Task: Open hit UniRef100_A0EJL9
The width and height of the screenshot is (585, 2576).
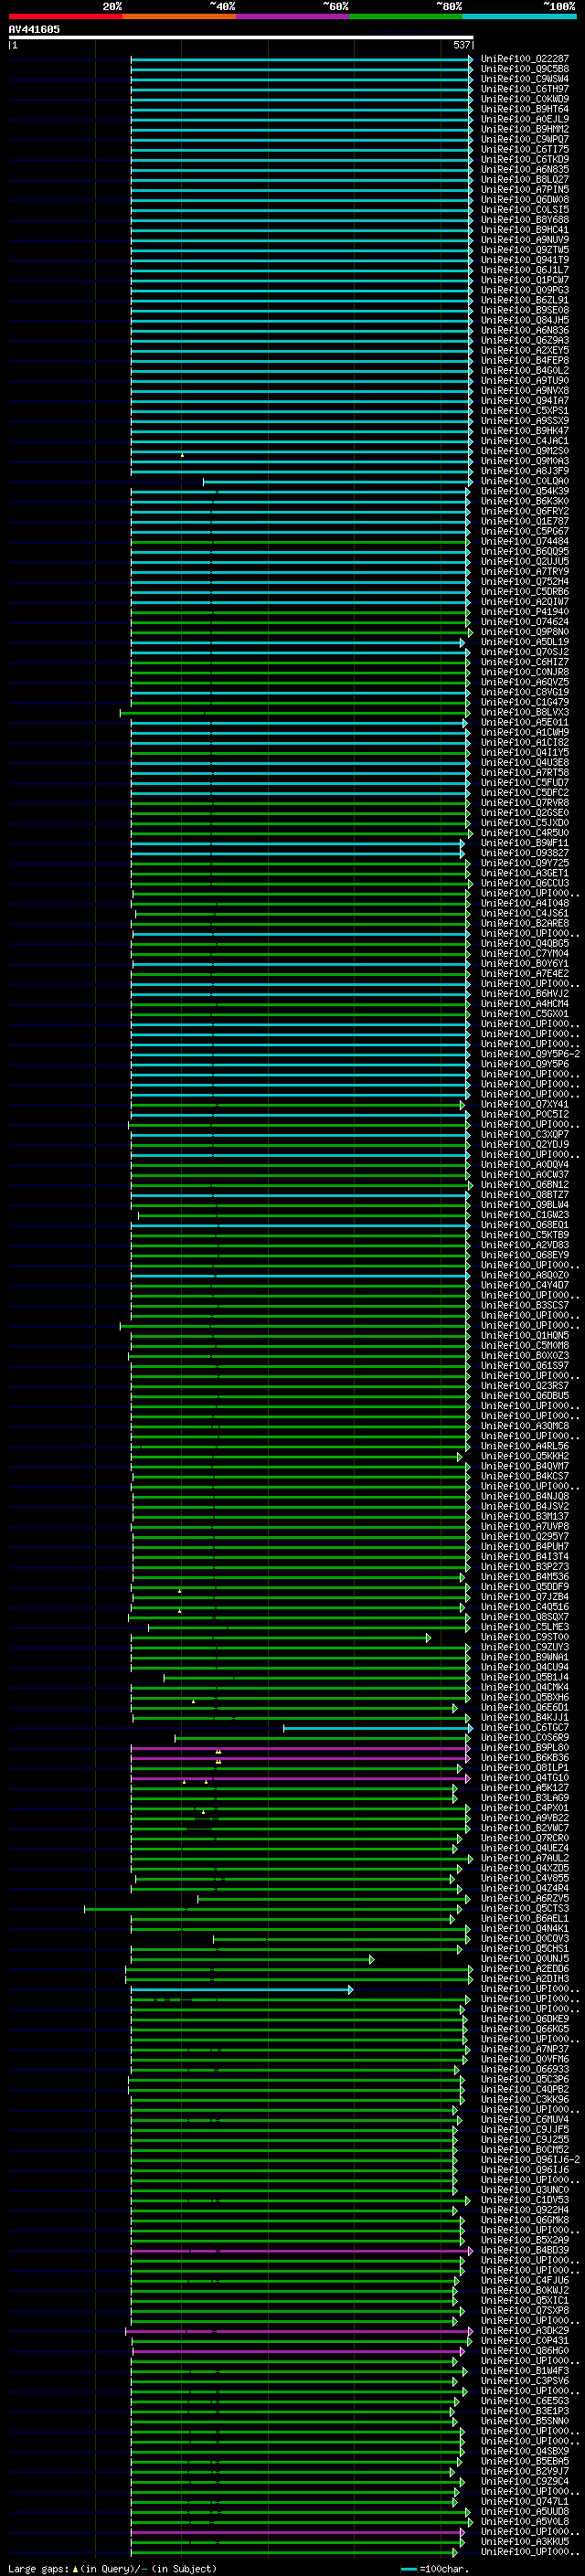Action: (525, 119)
